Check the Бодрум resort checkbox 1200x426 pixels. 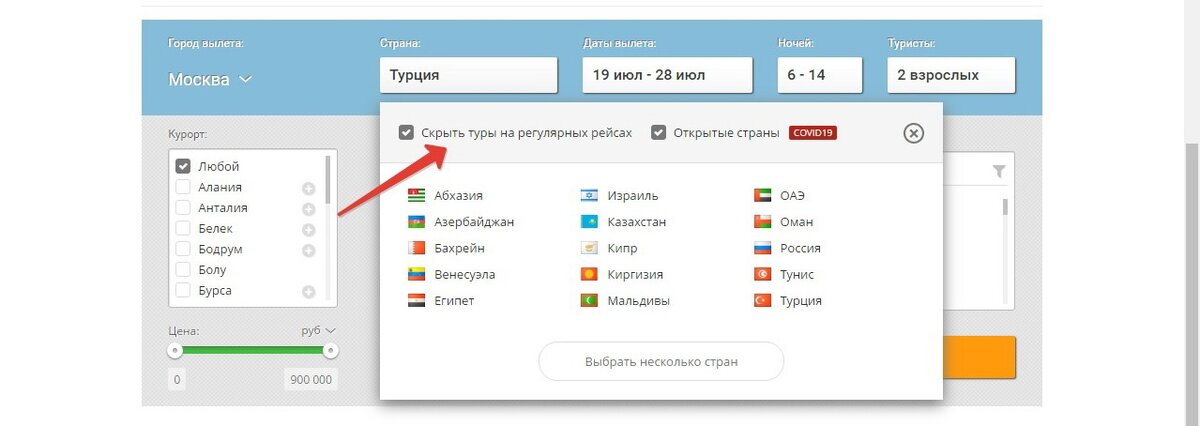[183, 249]
